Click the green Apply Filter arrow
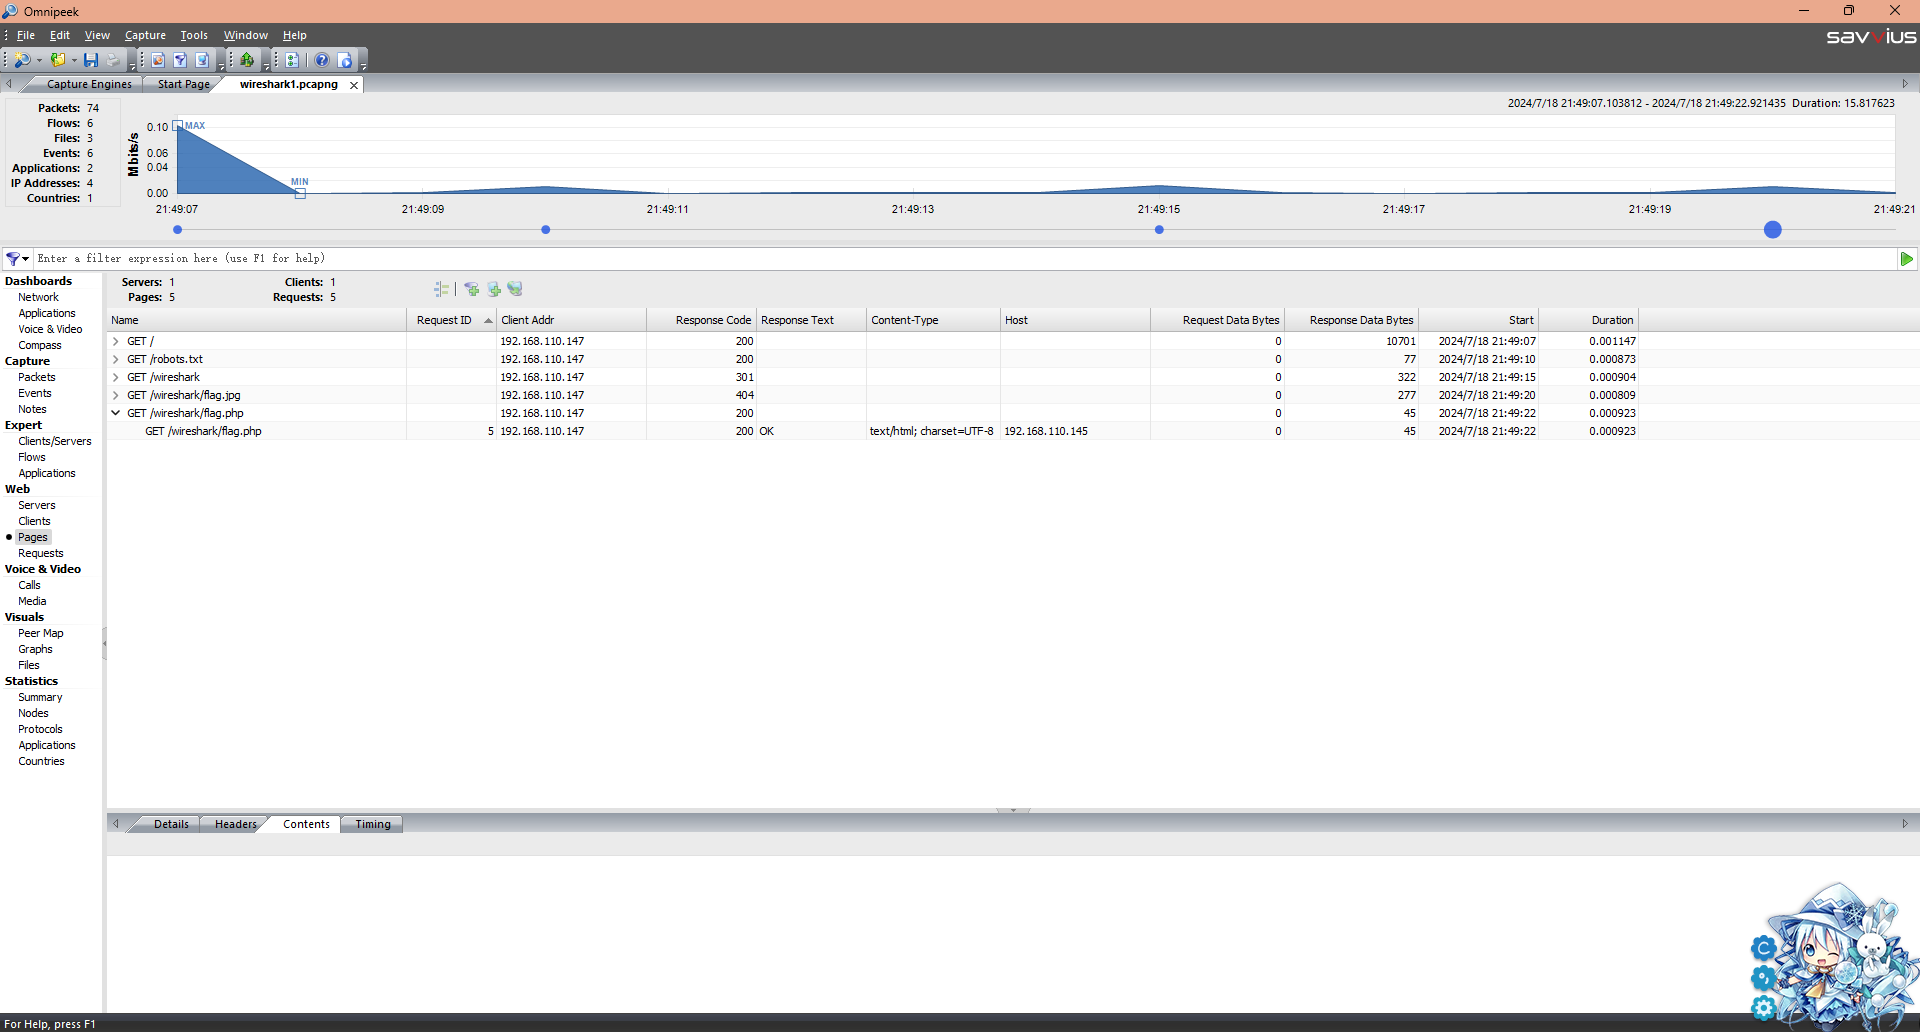1920x1032 pixels. pyautogui.click(x=1906, y=259)
